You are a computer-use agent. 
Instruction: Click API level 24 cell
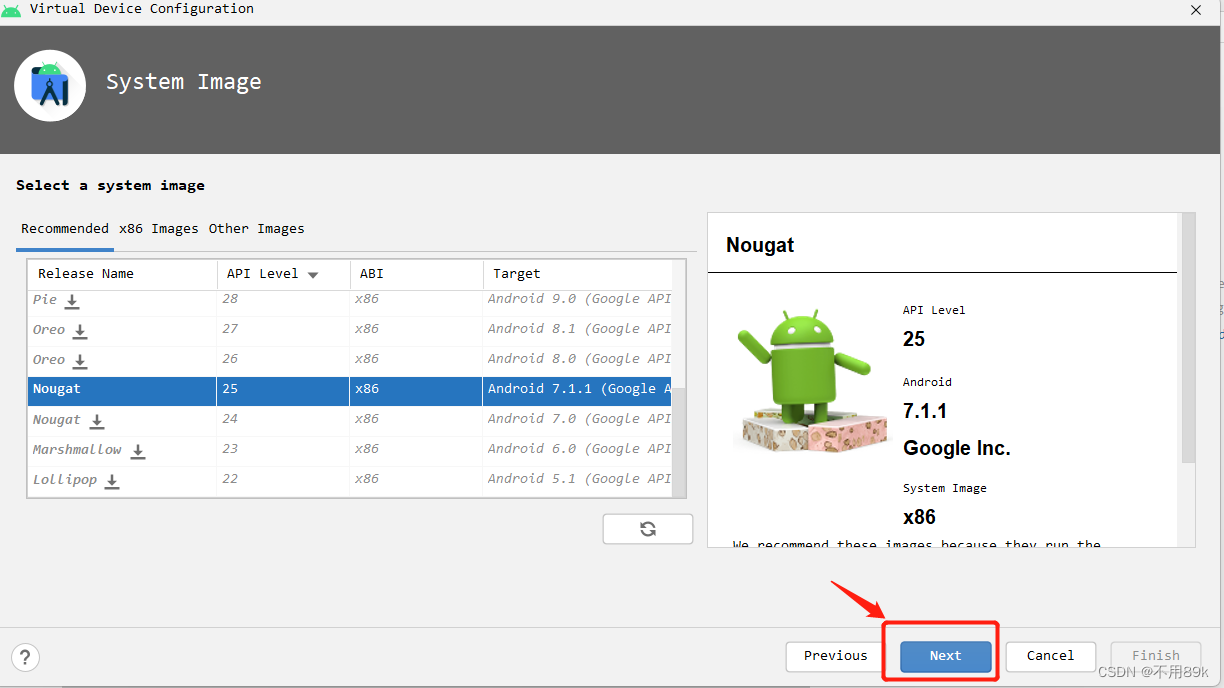tap(283, 421)
